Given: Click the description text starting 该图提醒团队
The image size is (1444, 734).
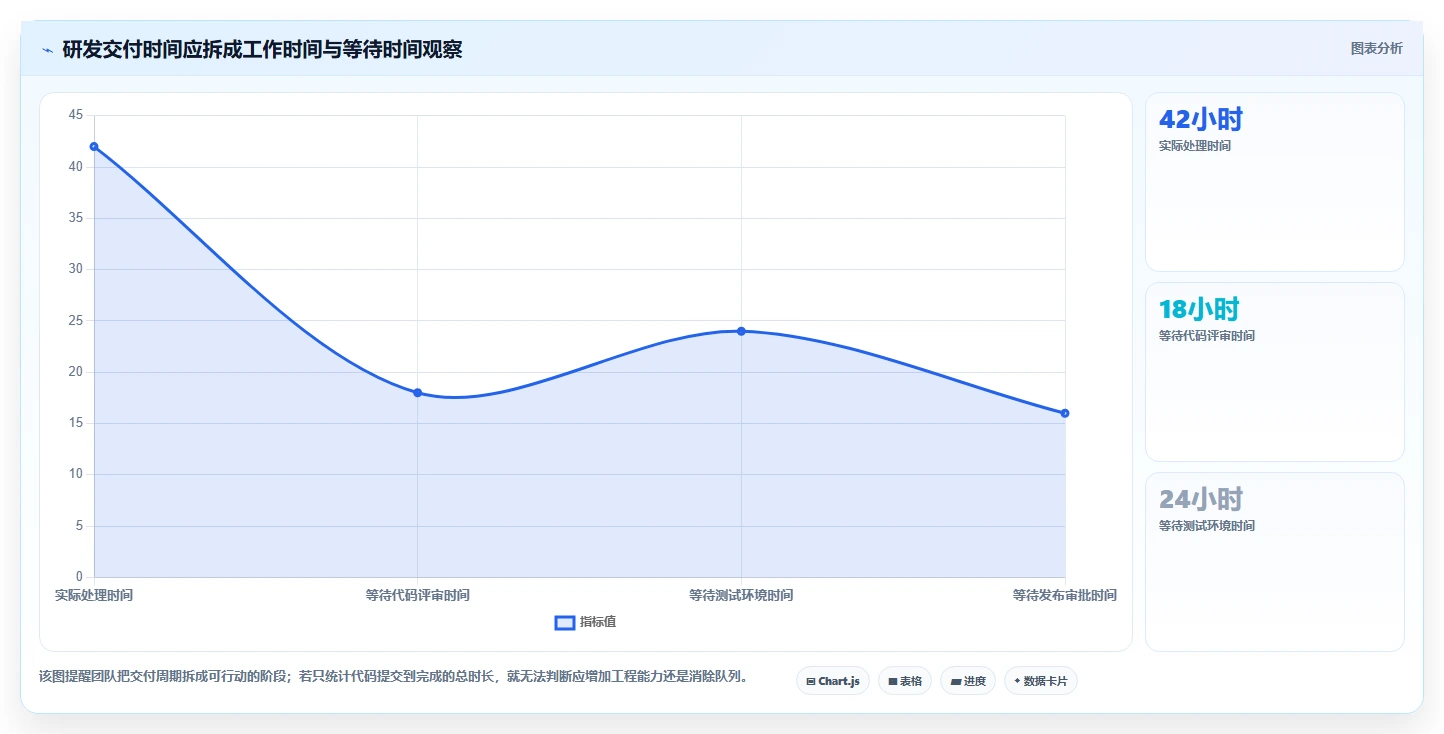Looking at the screenshot, I should click(393, 677).
